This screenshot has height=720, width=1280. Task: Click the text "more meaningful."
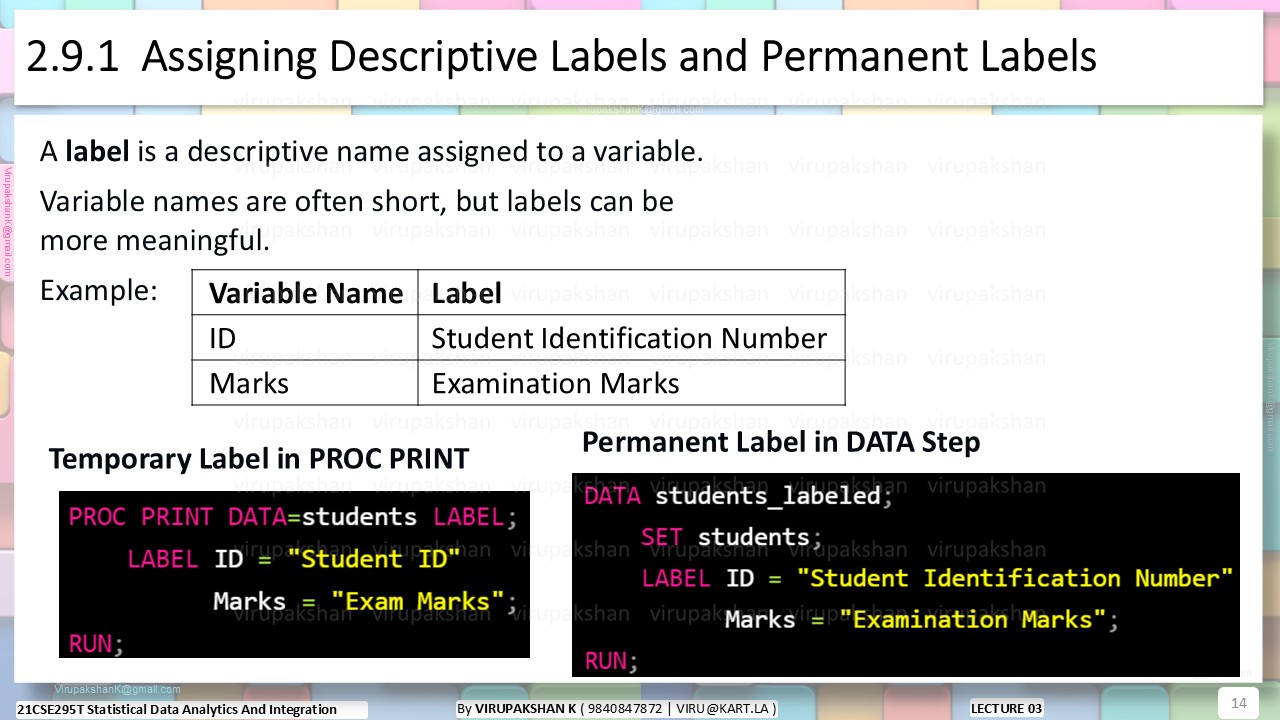pyautogui.click(x=155, y=241)
